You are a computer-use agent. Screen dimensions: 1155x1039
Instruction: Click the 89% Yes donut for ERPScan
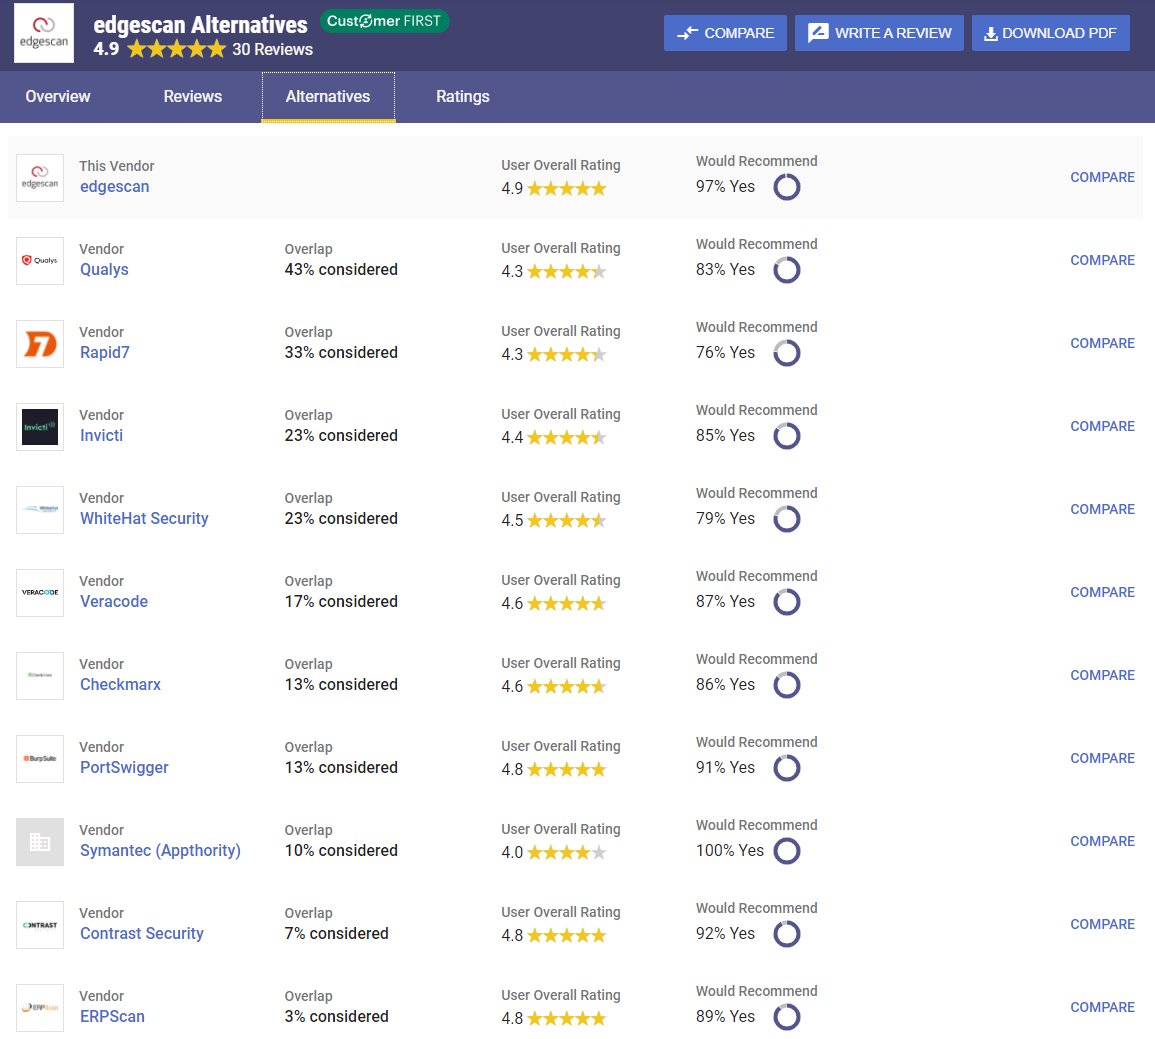[787, 1017]
